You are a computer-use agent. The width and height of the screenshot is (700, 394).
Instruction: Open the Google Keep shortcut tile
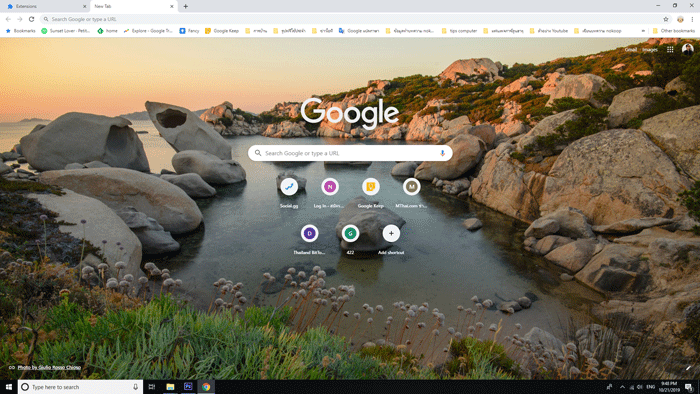coord(371,193)
